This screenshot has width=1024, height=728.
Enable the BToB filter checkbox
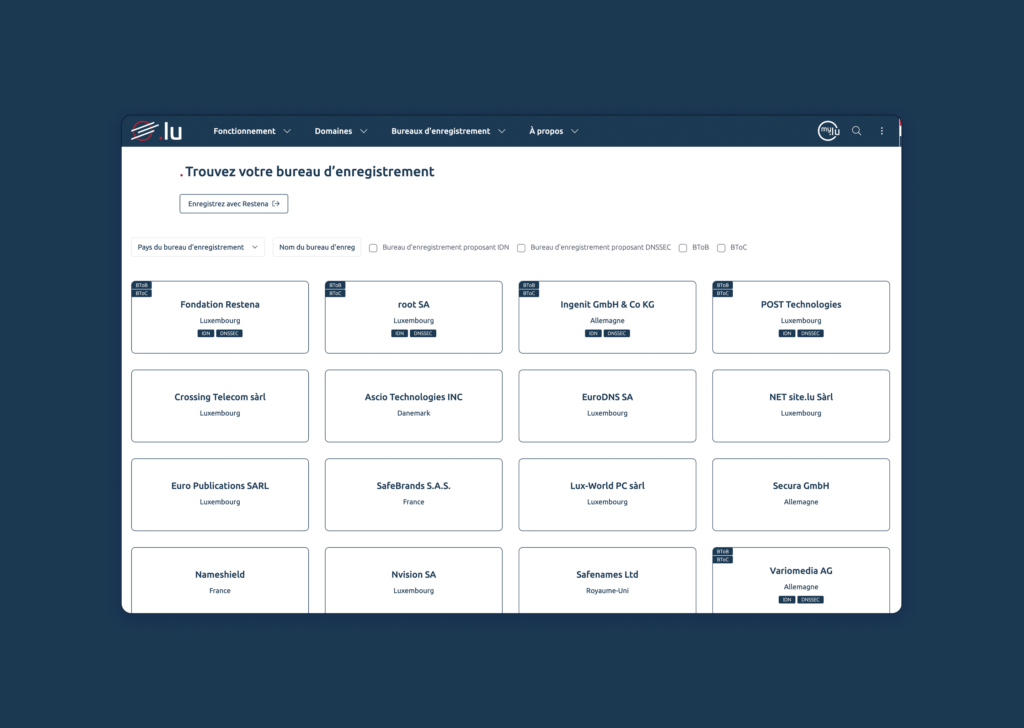[x=682, y=247]
